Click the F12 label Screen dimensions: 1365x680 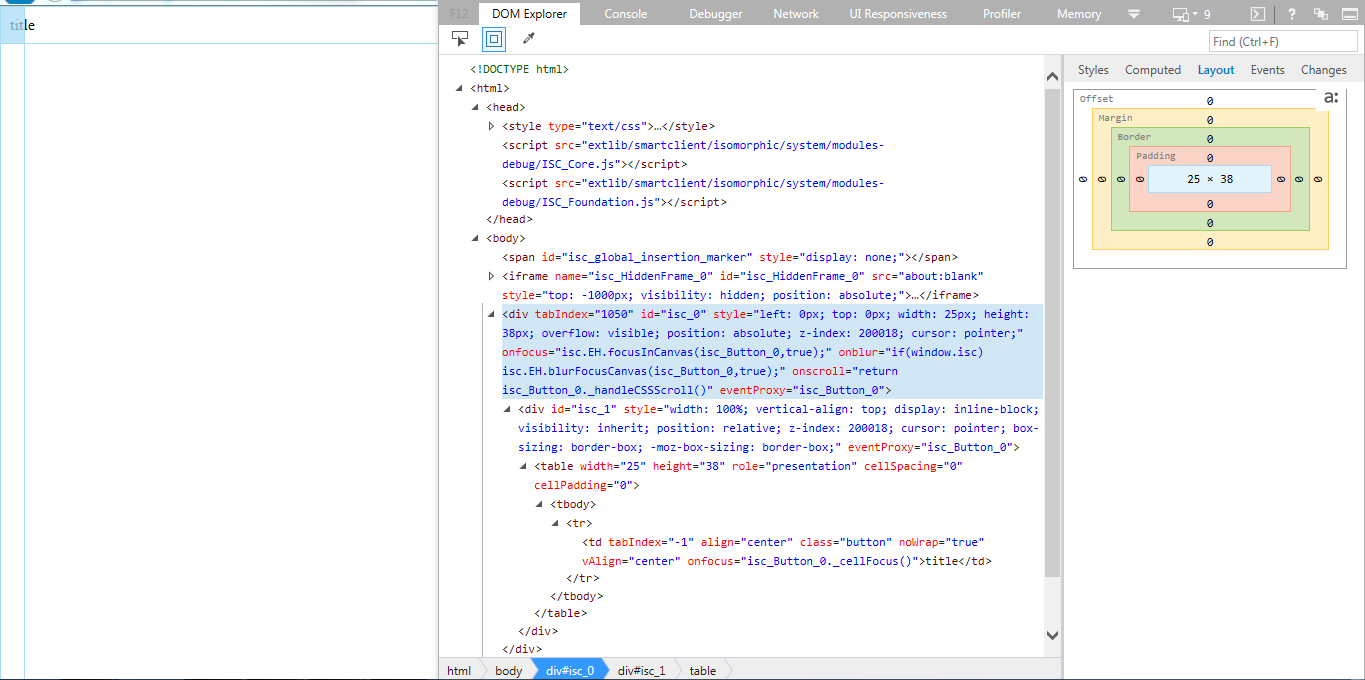(x=459, y=14)
